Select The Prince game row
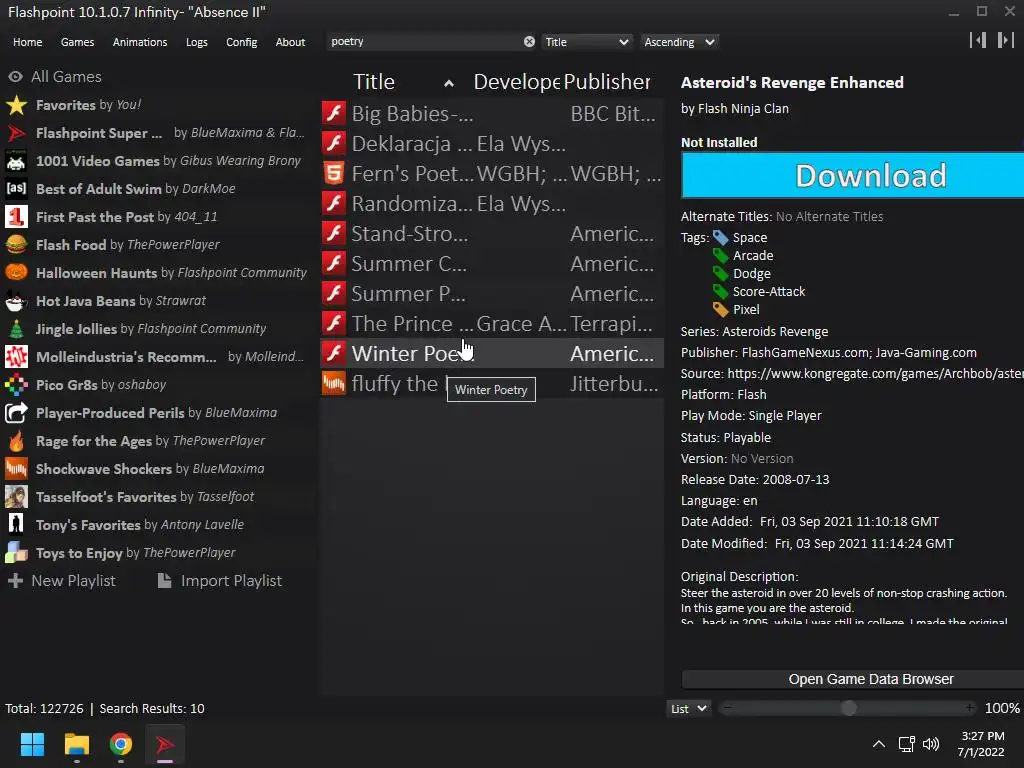Image resolution: width=1024 pixels, height=768 pixels. point(492,323)
